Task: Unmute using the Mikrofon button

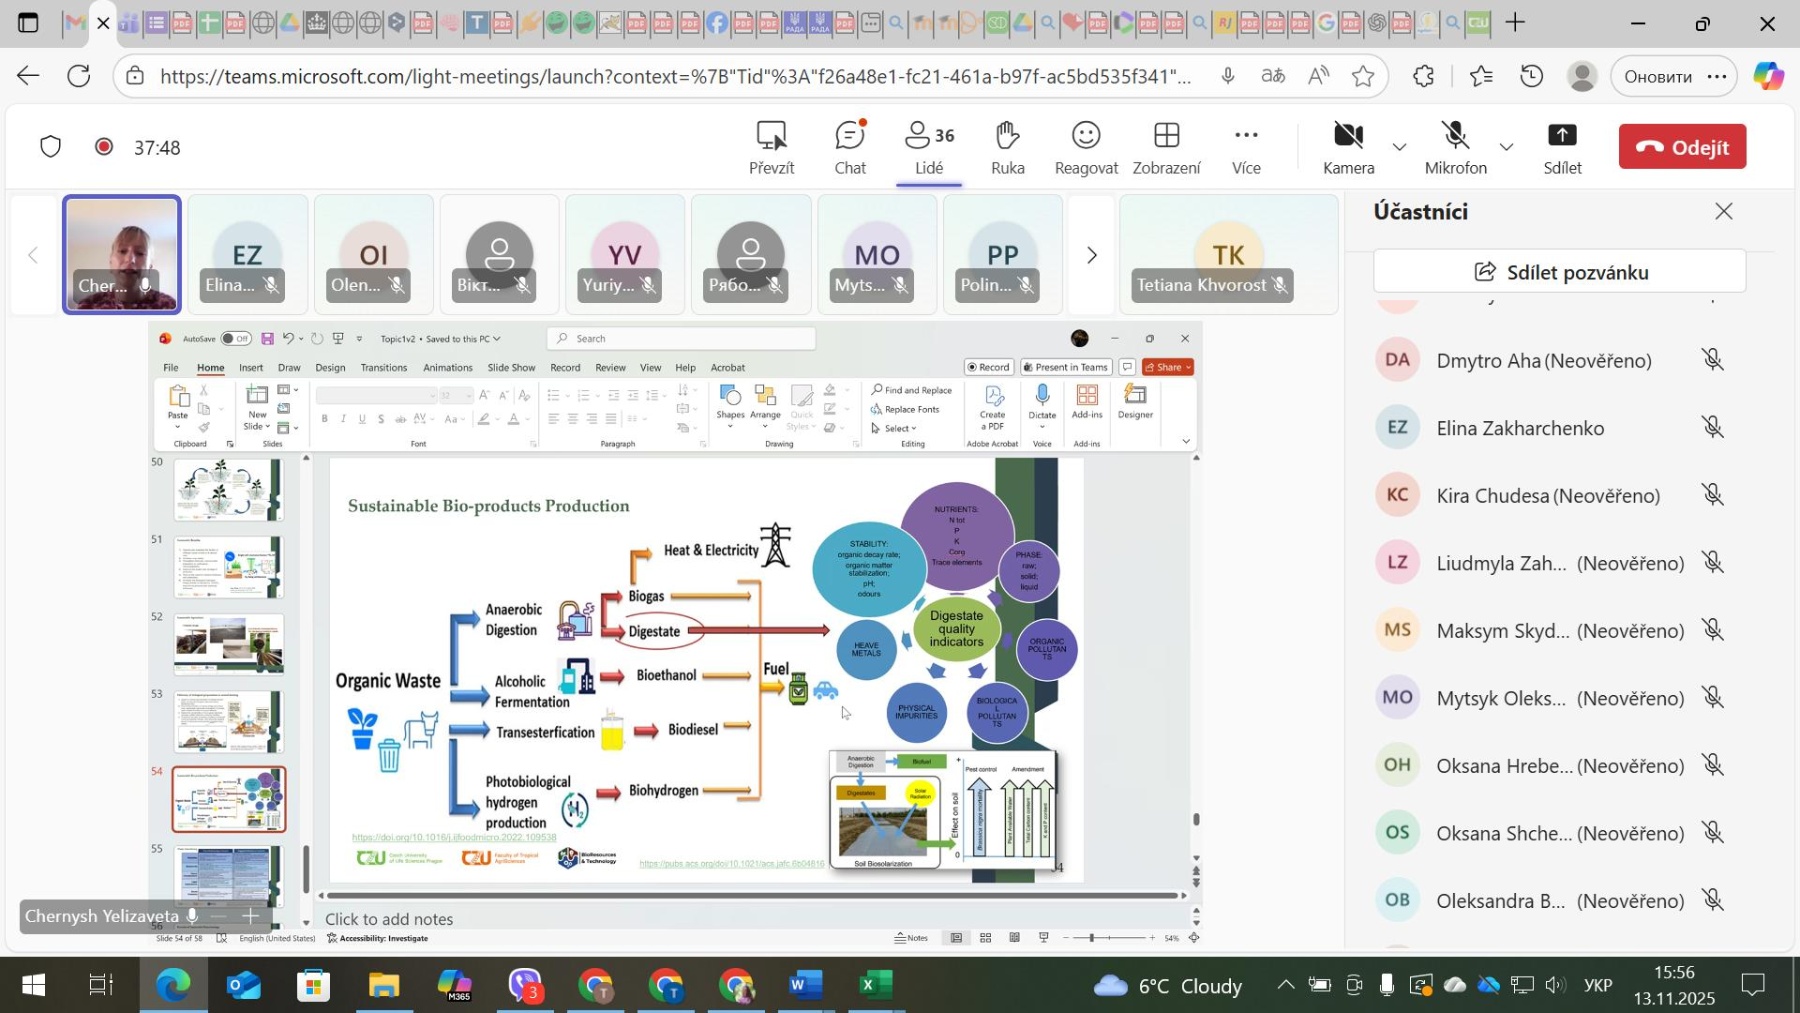Action: (x=1455, y=147)
